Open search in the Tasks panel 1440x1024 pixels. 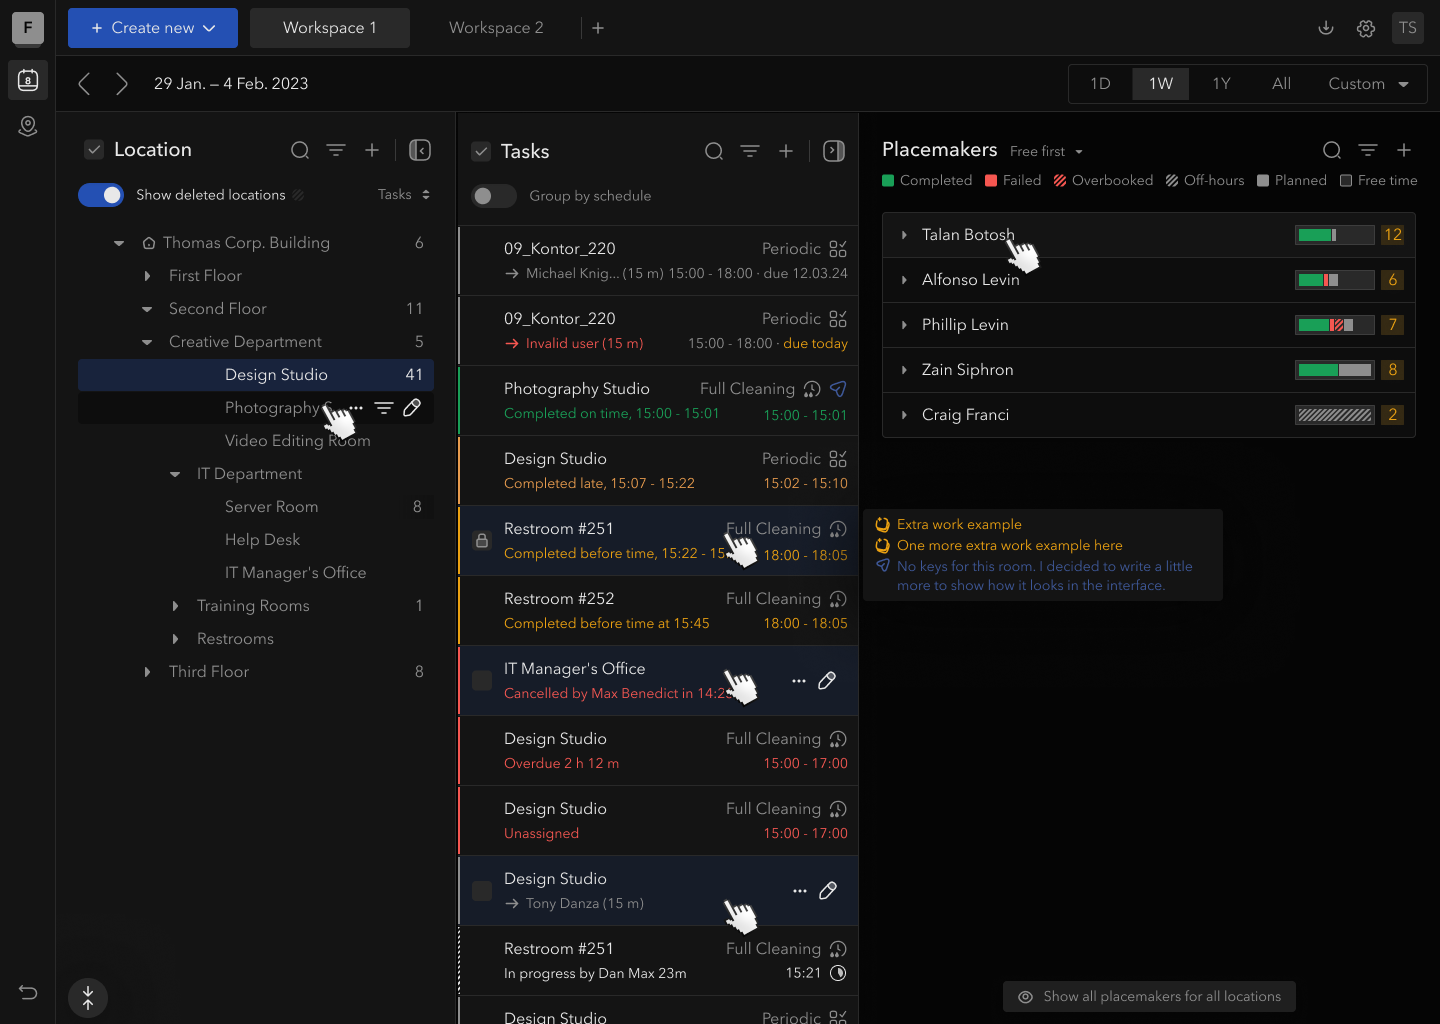point(714,151)
